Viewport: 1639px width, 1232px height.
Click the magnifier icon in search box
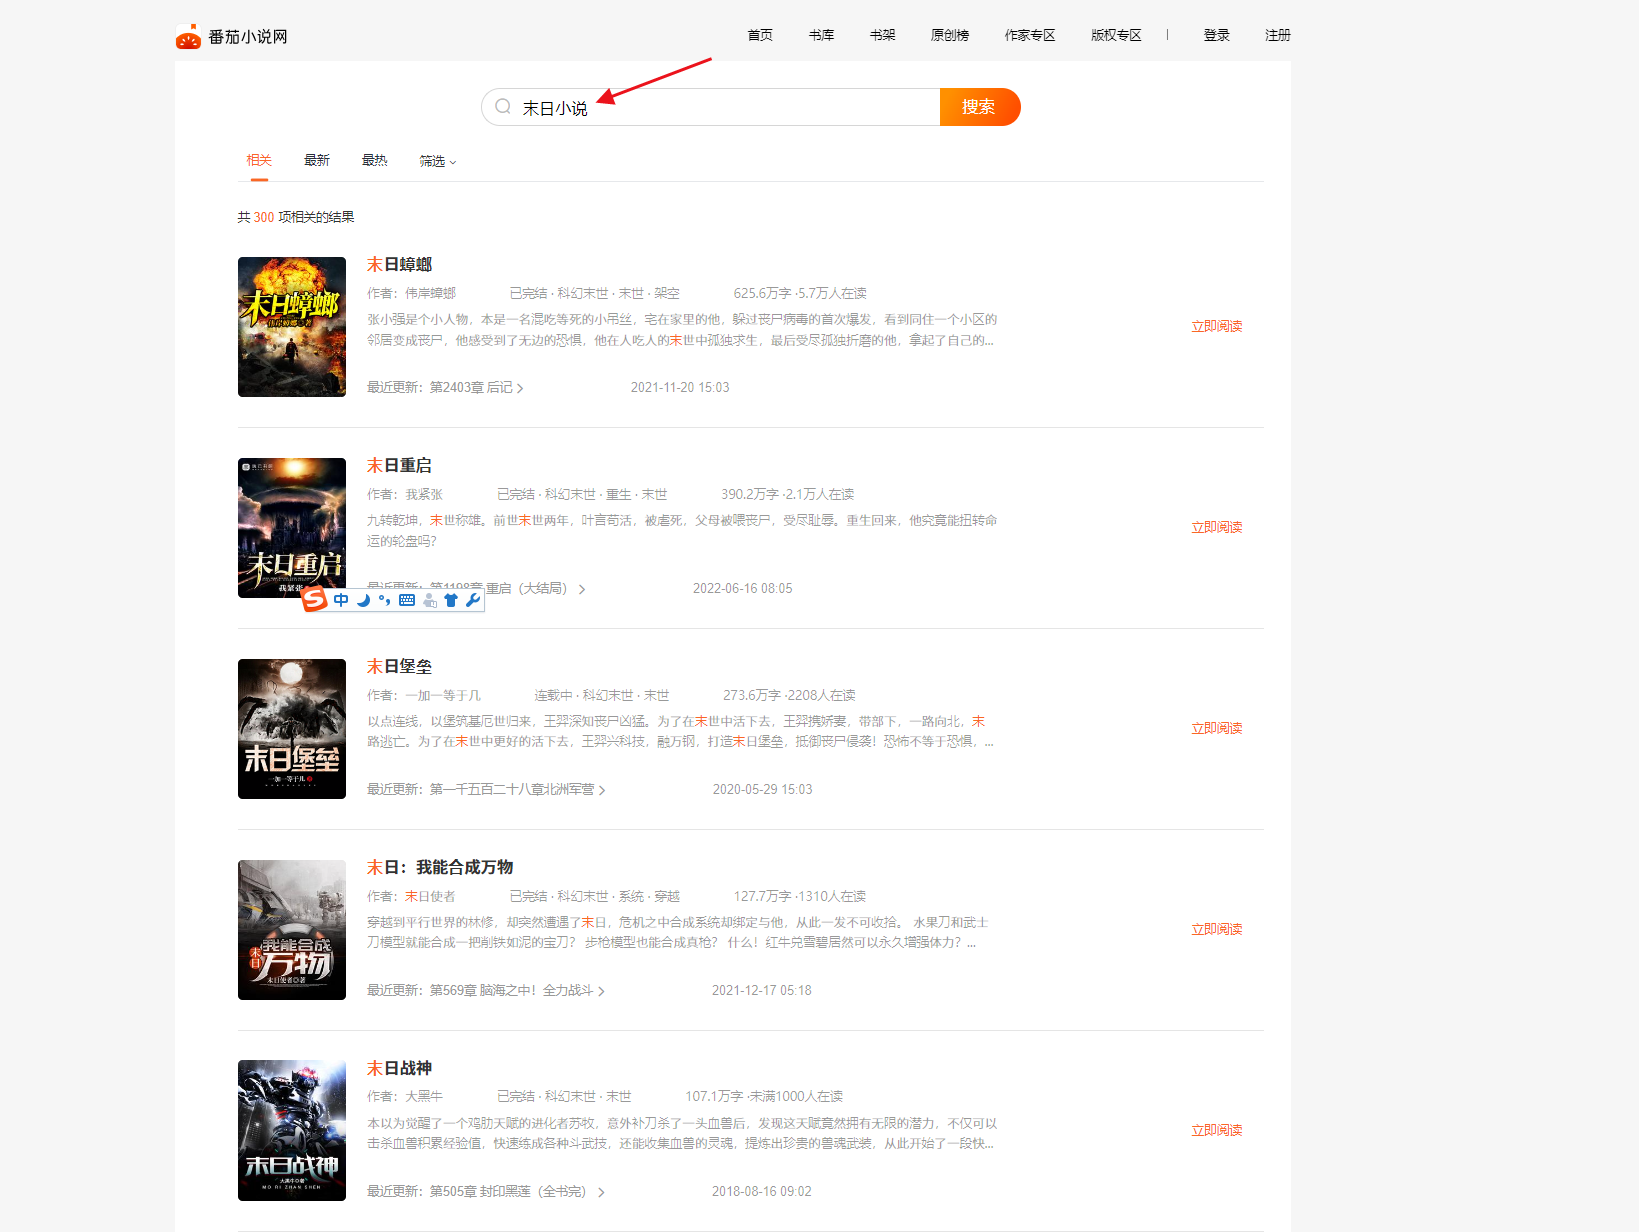point(503,107)
